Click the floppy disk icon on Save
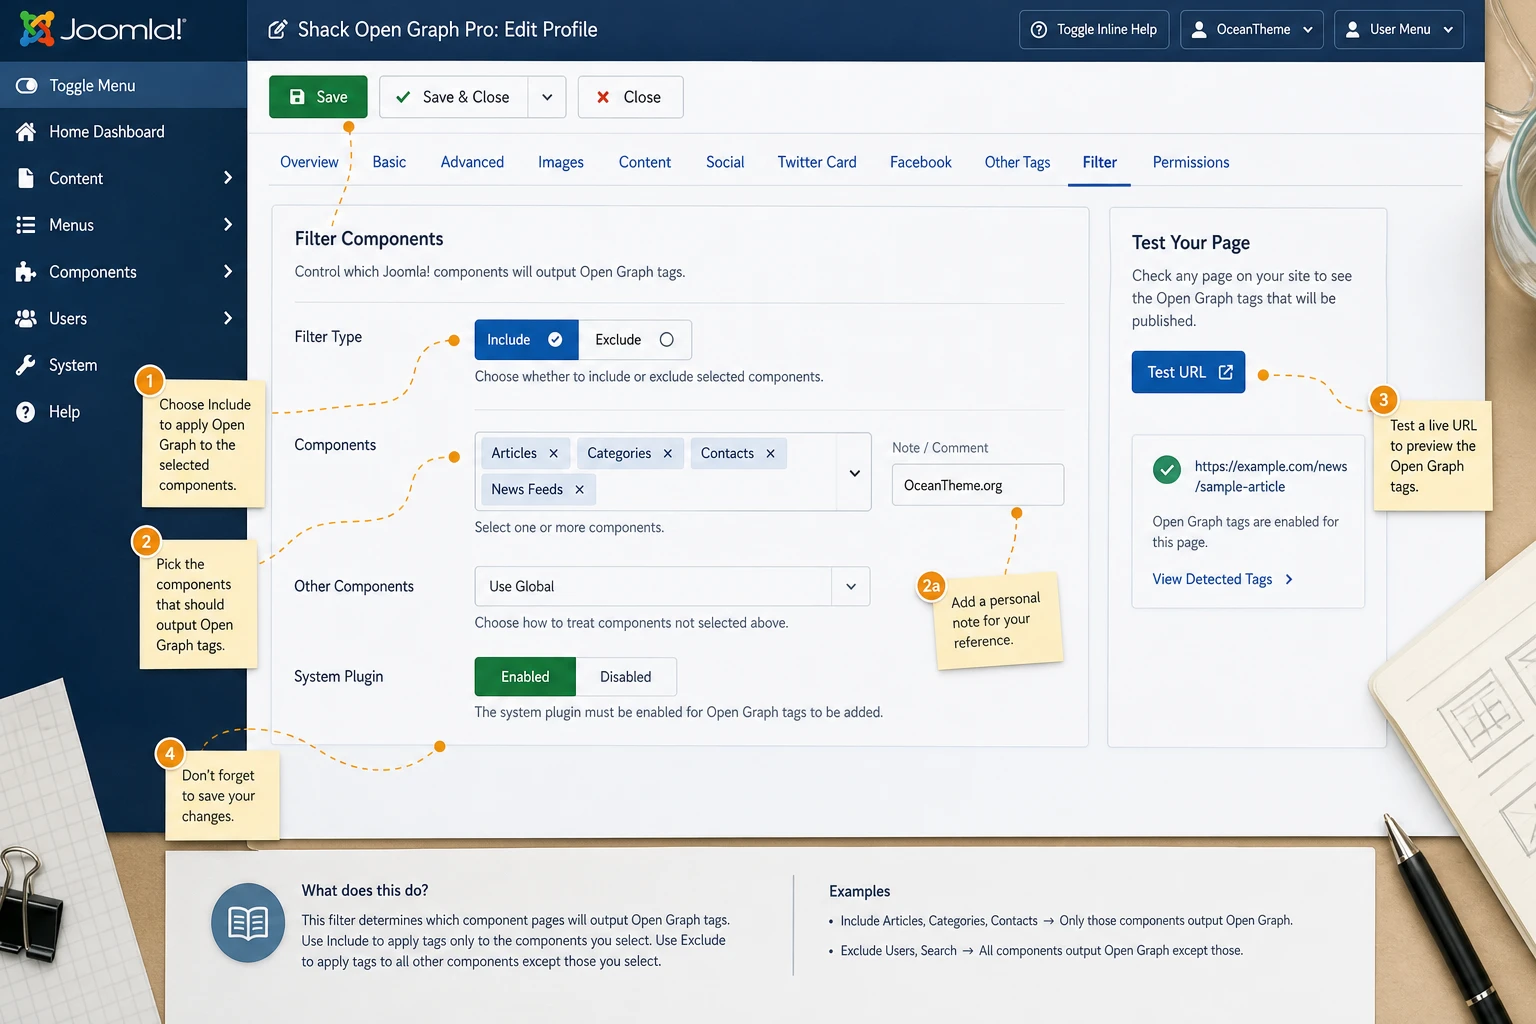This screenshot has width=1536, height=1024. [297, 97]
